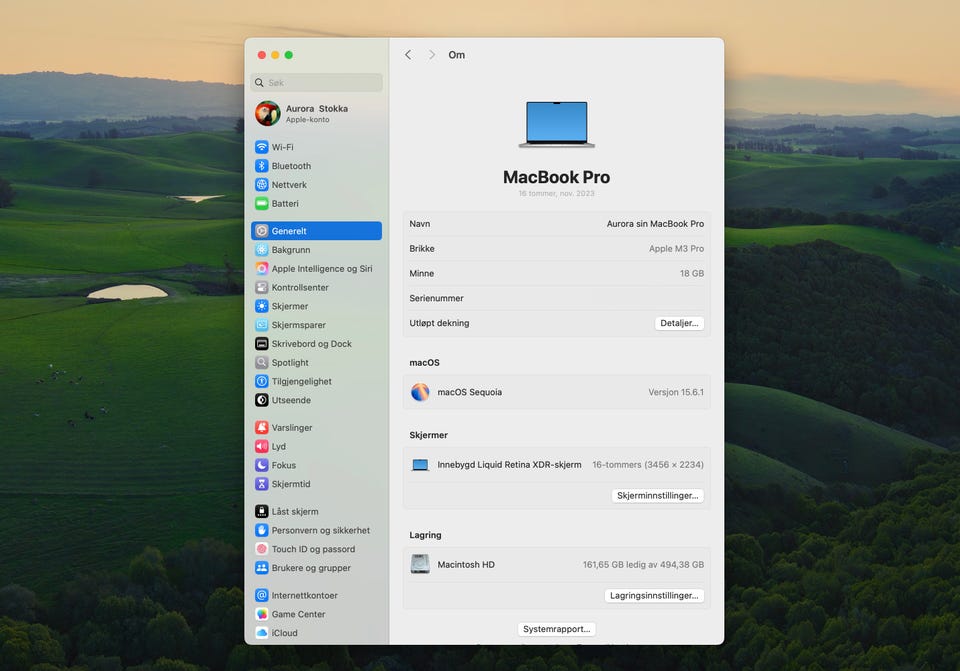Select the Spotlight icon in sidebar
This screenshot has width=960, height=671.
click(x=262, y=362)
